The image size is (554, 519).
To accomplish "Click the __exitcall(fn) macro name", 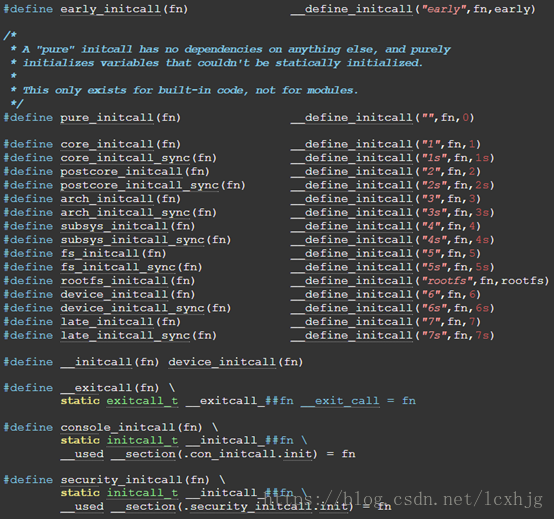I will pos(96,388).
